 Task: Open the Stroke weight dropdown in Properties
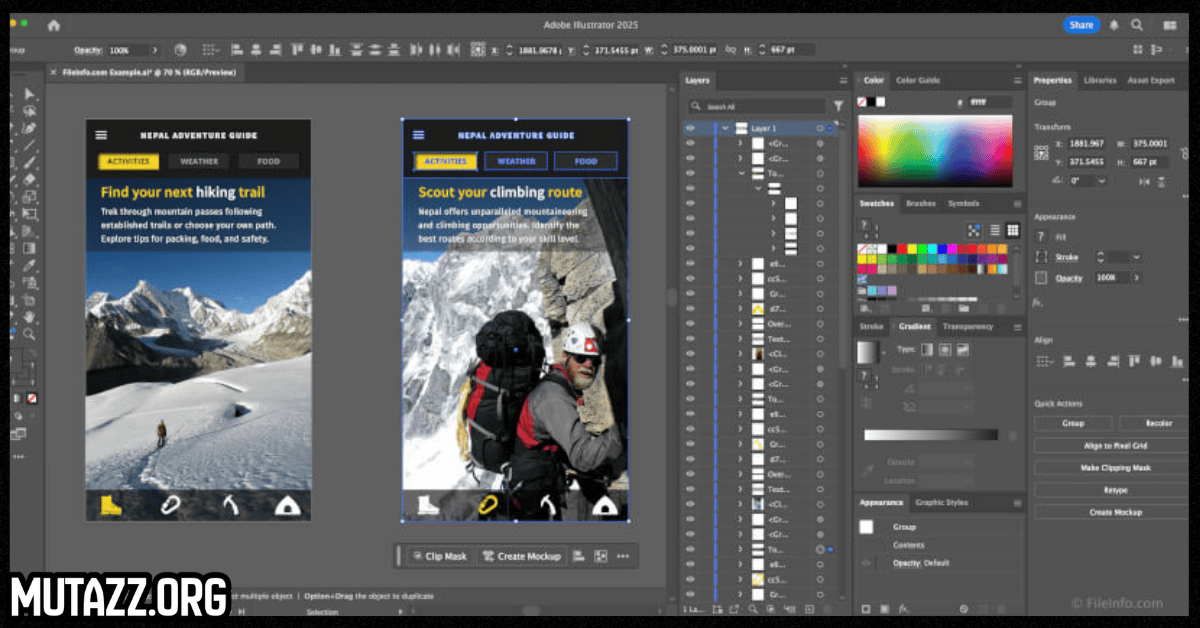click(x=1136, y=257)
